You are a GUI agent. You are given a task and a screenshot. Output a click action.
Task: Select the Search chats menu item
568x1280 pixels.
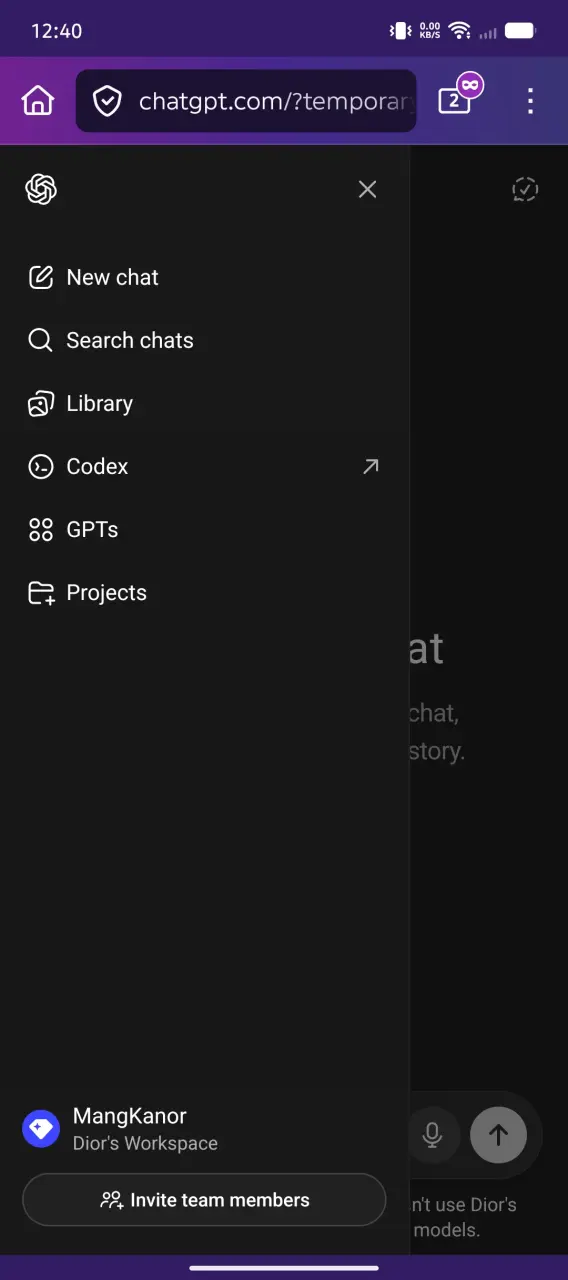point(204,340)
